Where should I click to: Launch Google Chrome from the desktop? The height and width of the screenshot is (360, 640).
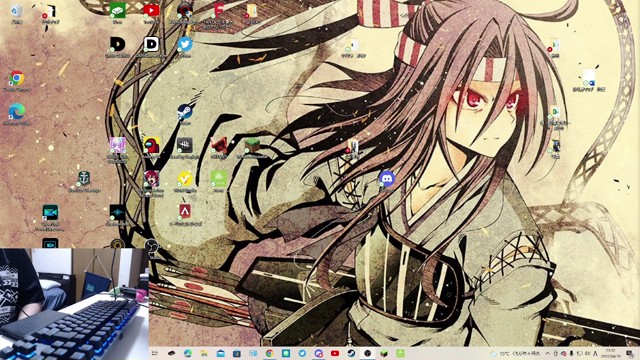[x=17, y=78]
